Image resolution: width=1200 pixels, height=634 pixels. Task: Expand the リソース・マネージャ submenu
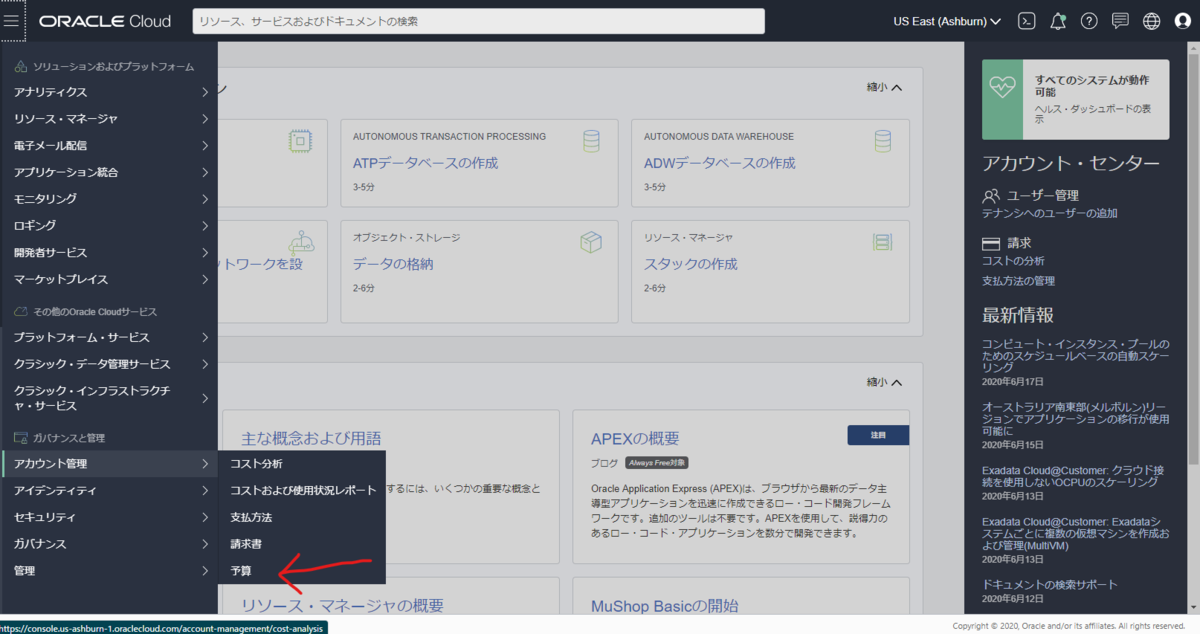point(108,119)
